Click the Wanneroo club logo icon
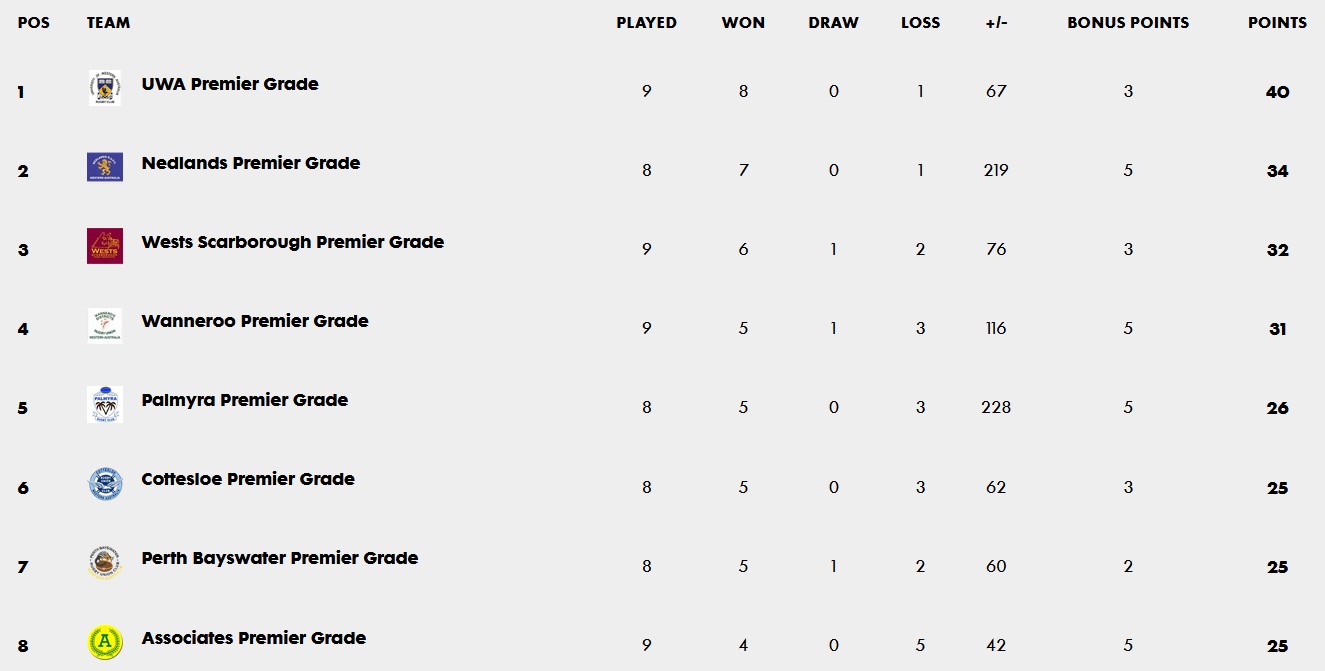This screenshot has width=1325, height=671. [x=105, y=325]
